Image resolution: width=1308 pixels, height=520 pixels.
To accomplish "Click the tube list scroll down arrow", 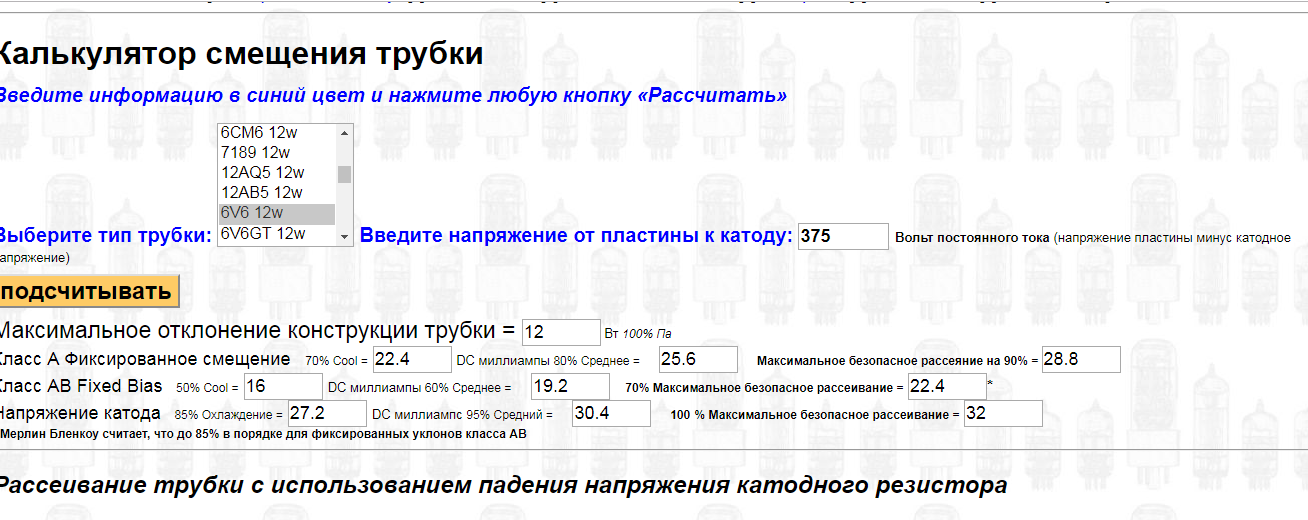I will [345, 236].
